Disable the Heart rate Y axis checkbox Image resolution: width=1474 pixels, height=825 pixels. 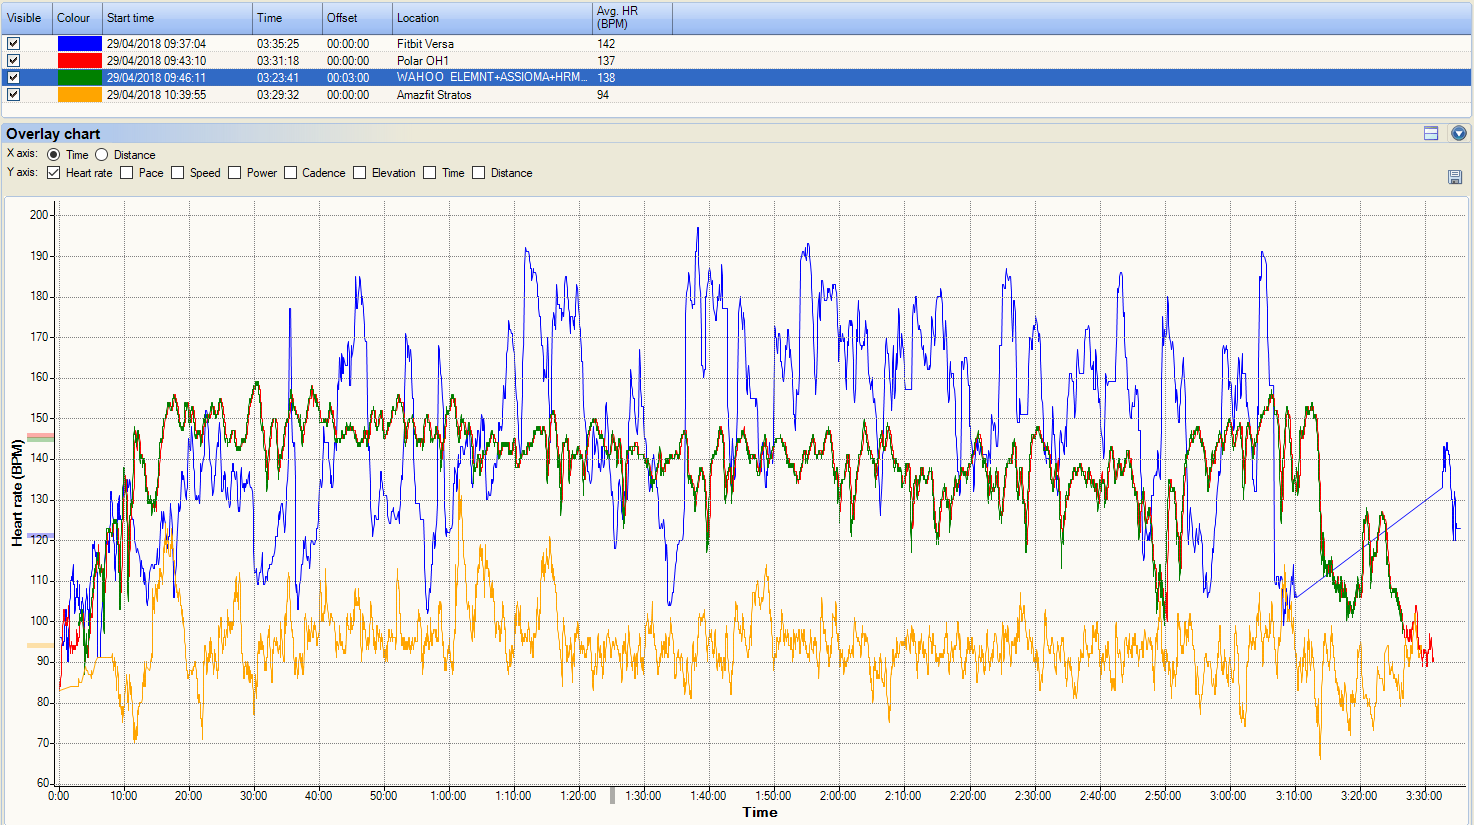[x=54, y=173]
